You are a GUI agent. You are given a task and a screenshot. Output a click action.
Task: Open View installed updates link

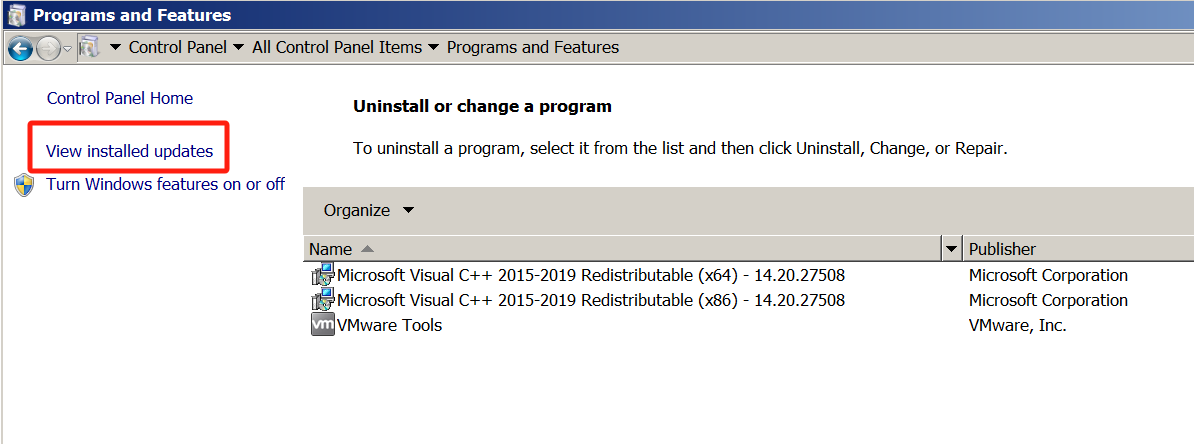[129, 152]
